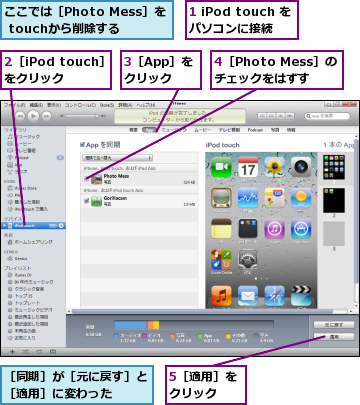Image resolution: width=360 pixels, height=405 pixels.
Task: Select ホームシェアリング in the sidebar
Action: [30, 242]
